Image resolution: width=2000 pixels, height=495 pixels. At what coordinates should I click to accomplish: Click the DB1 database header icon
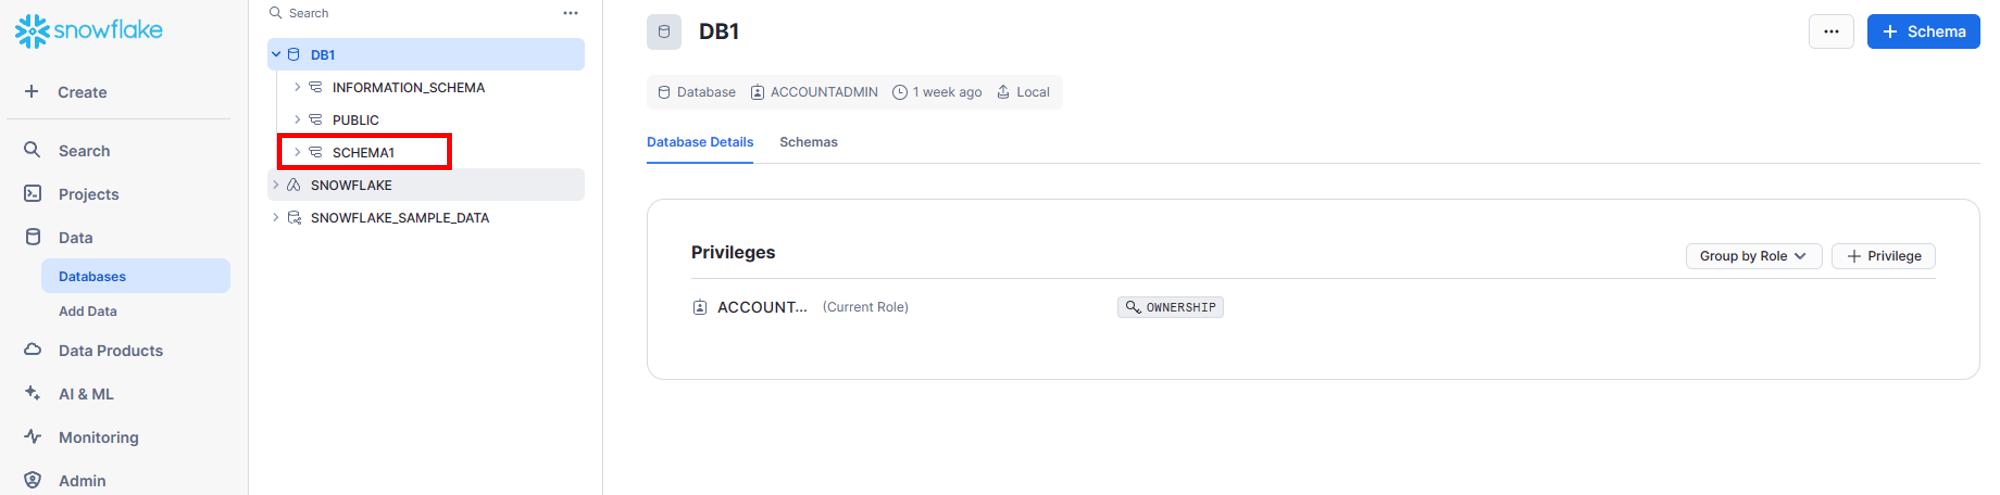pos(664,32)
